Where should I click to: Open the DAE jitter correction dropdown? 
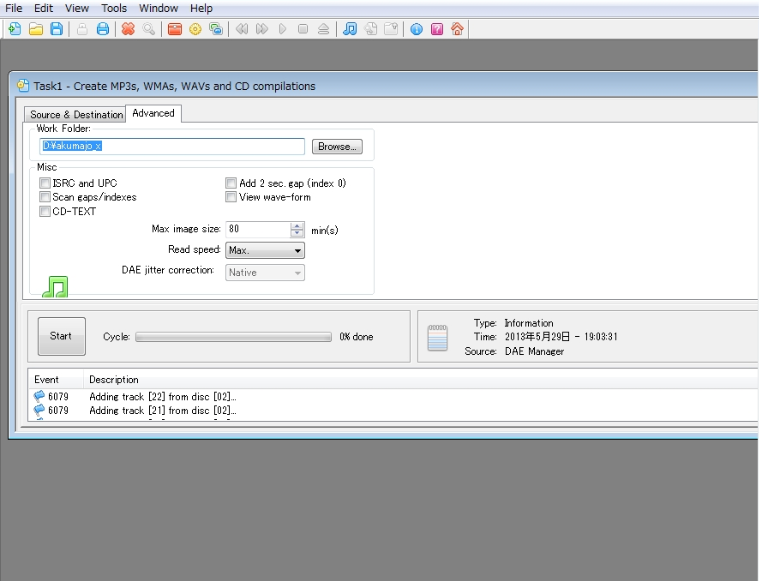coord(265,273)
